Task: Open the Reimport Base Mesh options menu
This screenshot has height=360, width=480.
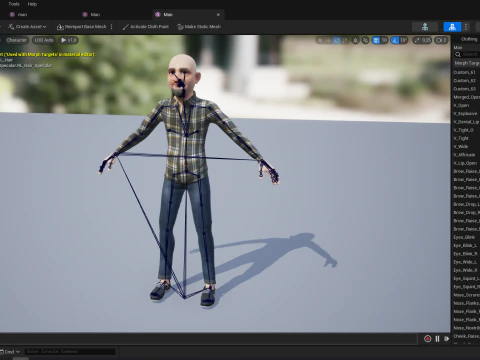Action: point(112,27)
